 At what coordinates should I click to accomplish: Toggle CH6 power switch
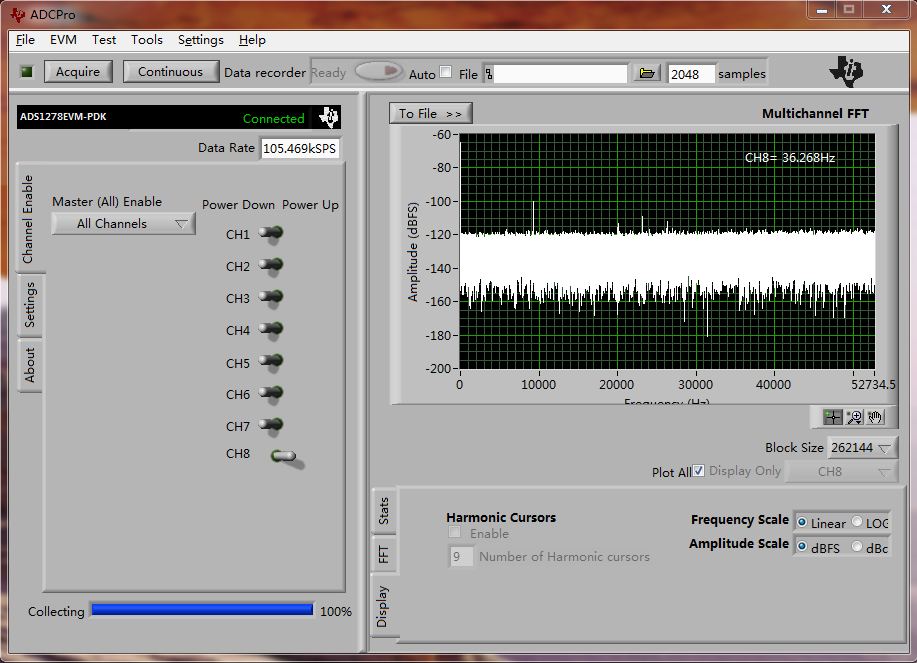pos(271,393)
